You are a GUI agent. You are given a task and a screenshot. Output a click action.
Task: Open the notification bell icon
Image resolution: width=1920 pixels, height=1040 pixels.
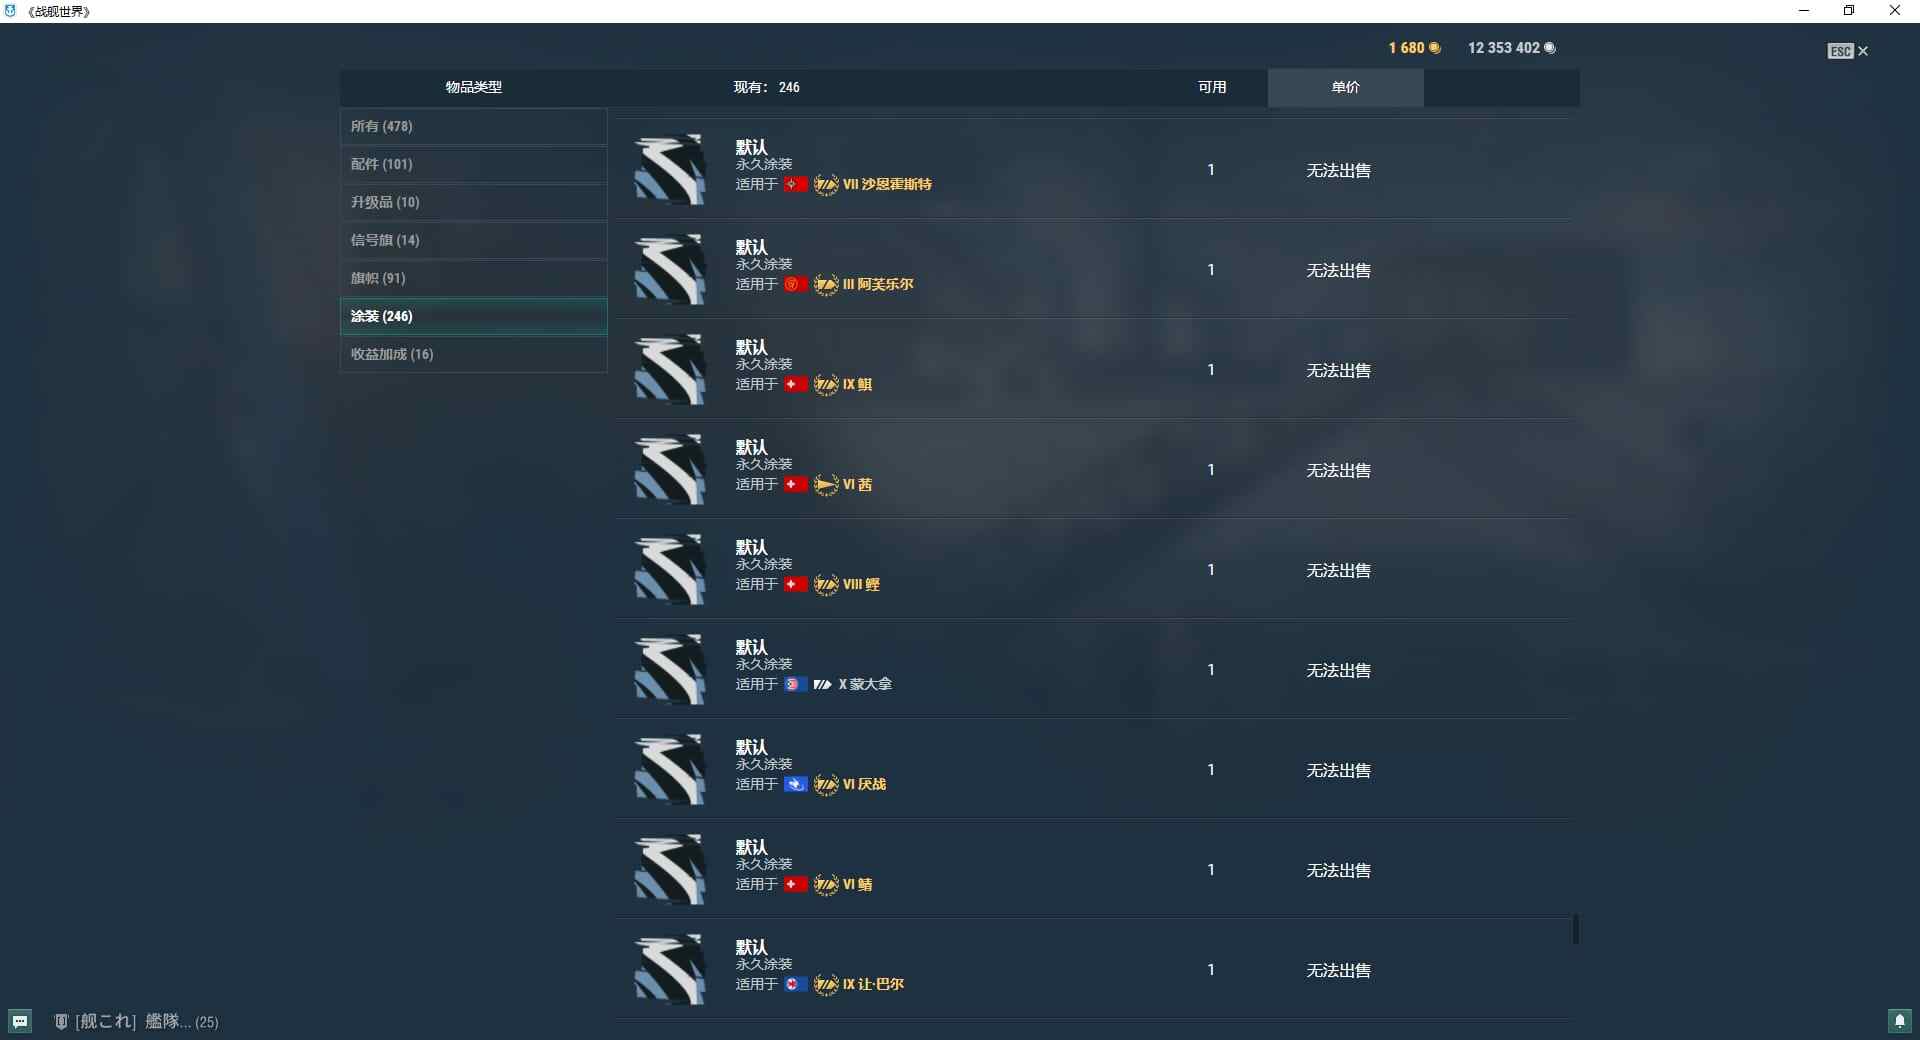point(1900,1021)
